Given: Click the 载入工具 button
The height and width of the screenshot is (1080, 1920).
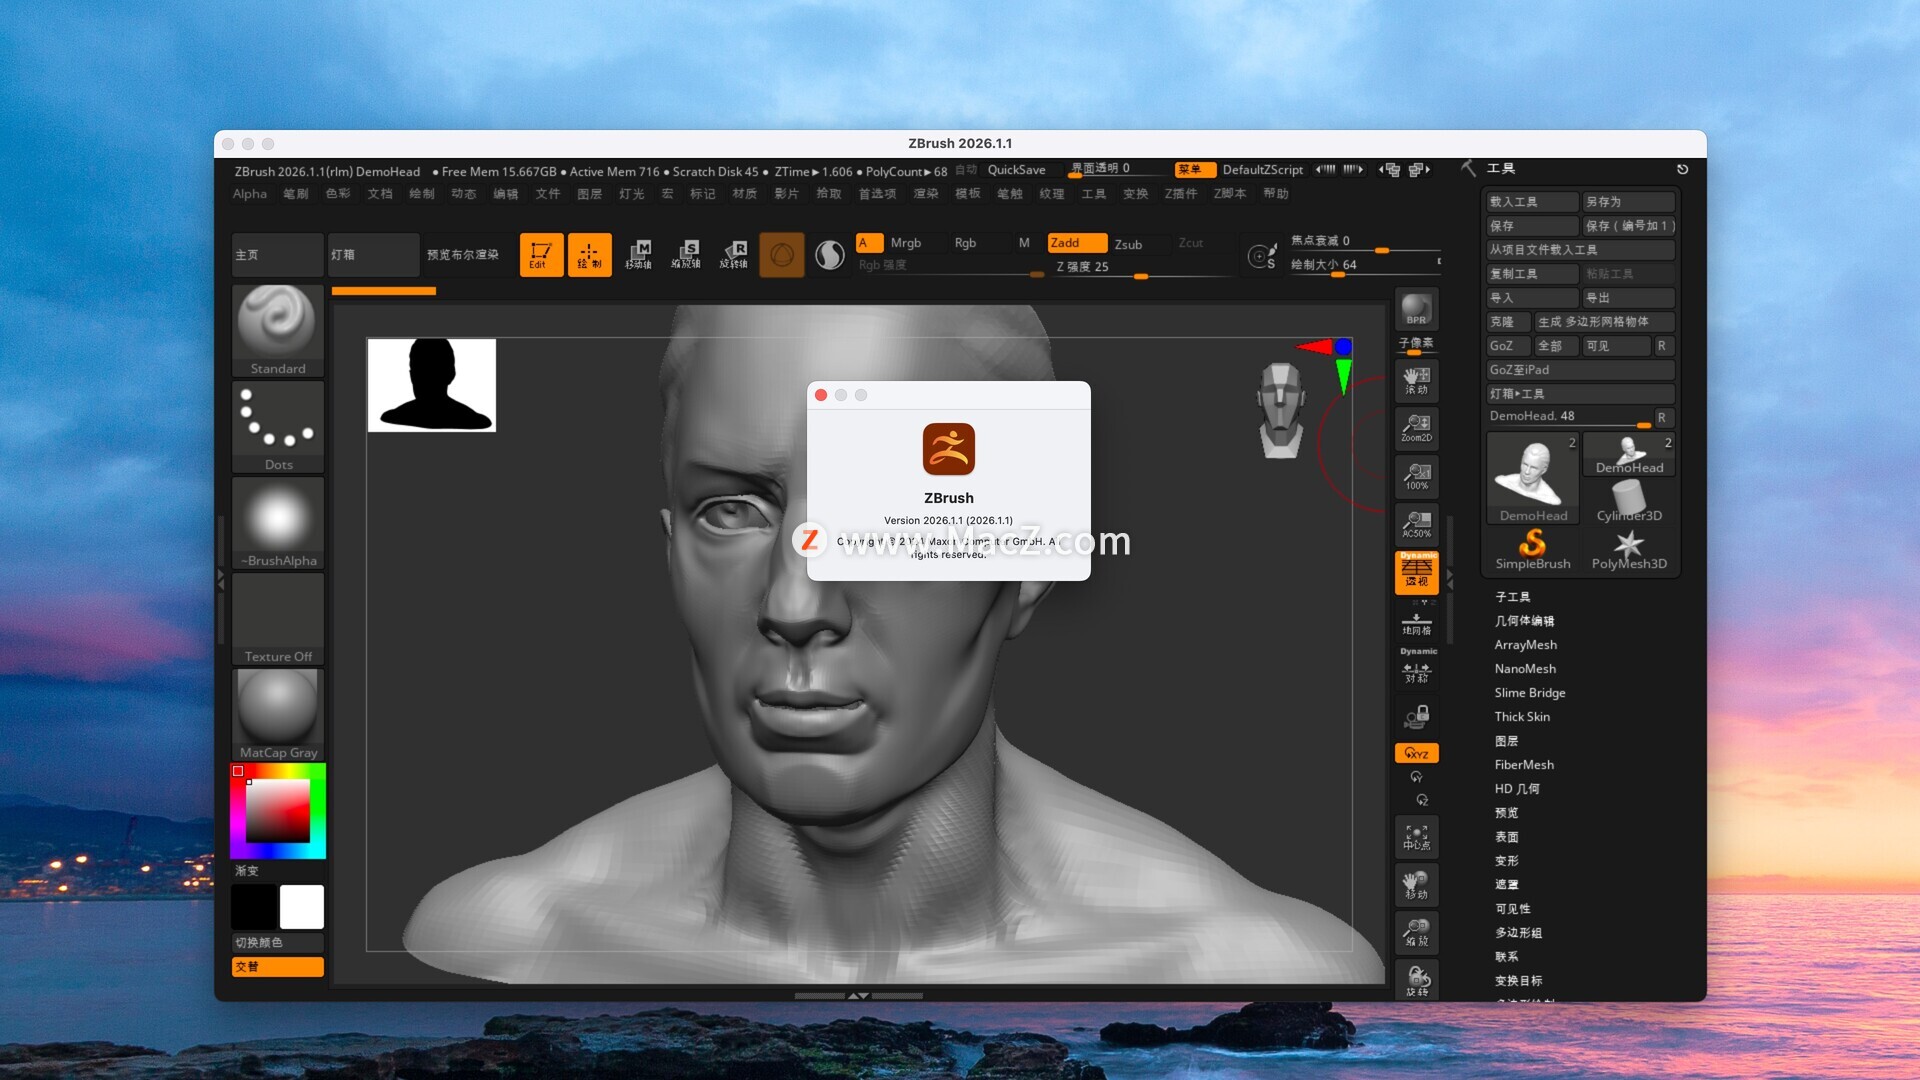Looking at the screenshot, I should point(1530,202).
